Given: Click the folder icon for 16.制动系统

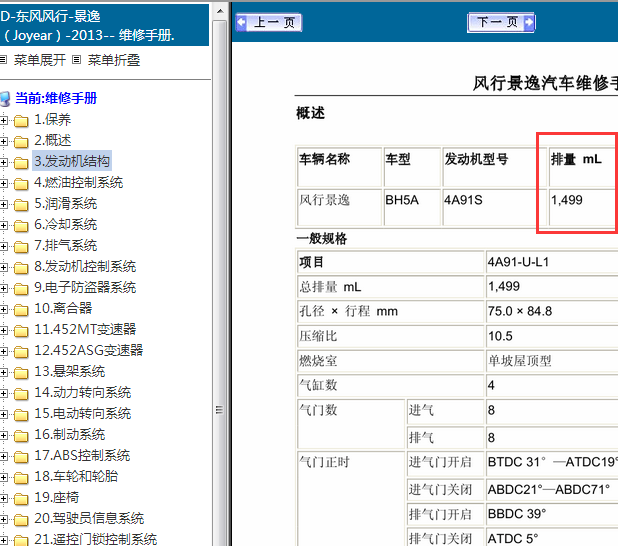Looking at the screenshot, I should (x=21, y=436).
